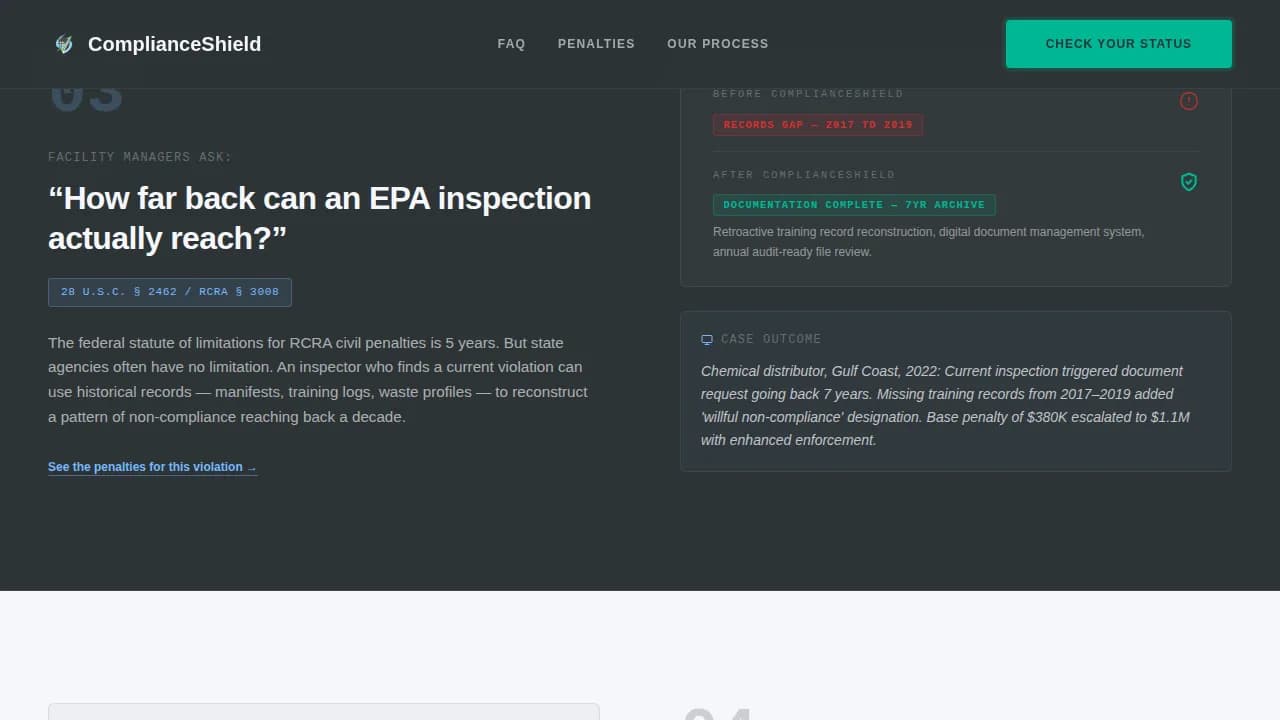Viewport: 1280px width, 720px height.
Task: Open the FAQ nav item
Action: coord(511,44)
